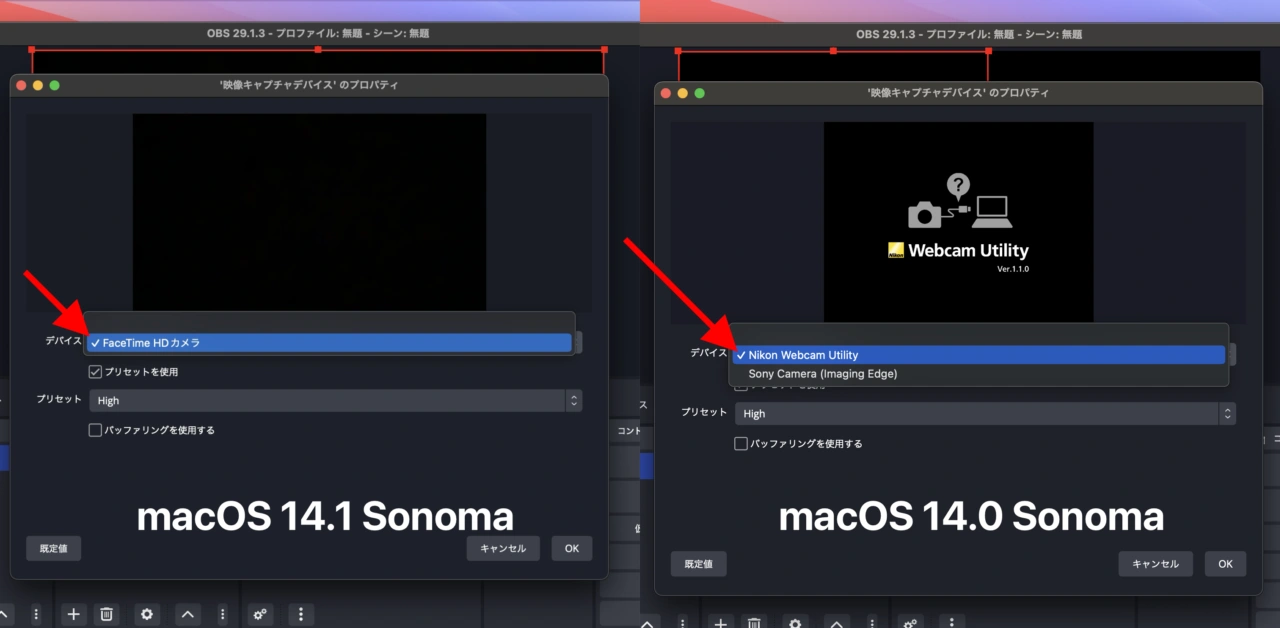Enable バッファリングを使用する in the macOS 14.0 dialog

coord(741,443)
